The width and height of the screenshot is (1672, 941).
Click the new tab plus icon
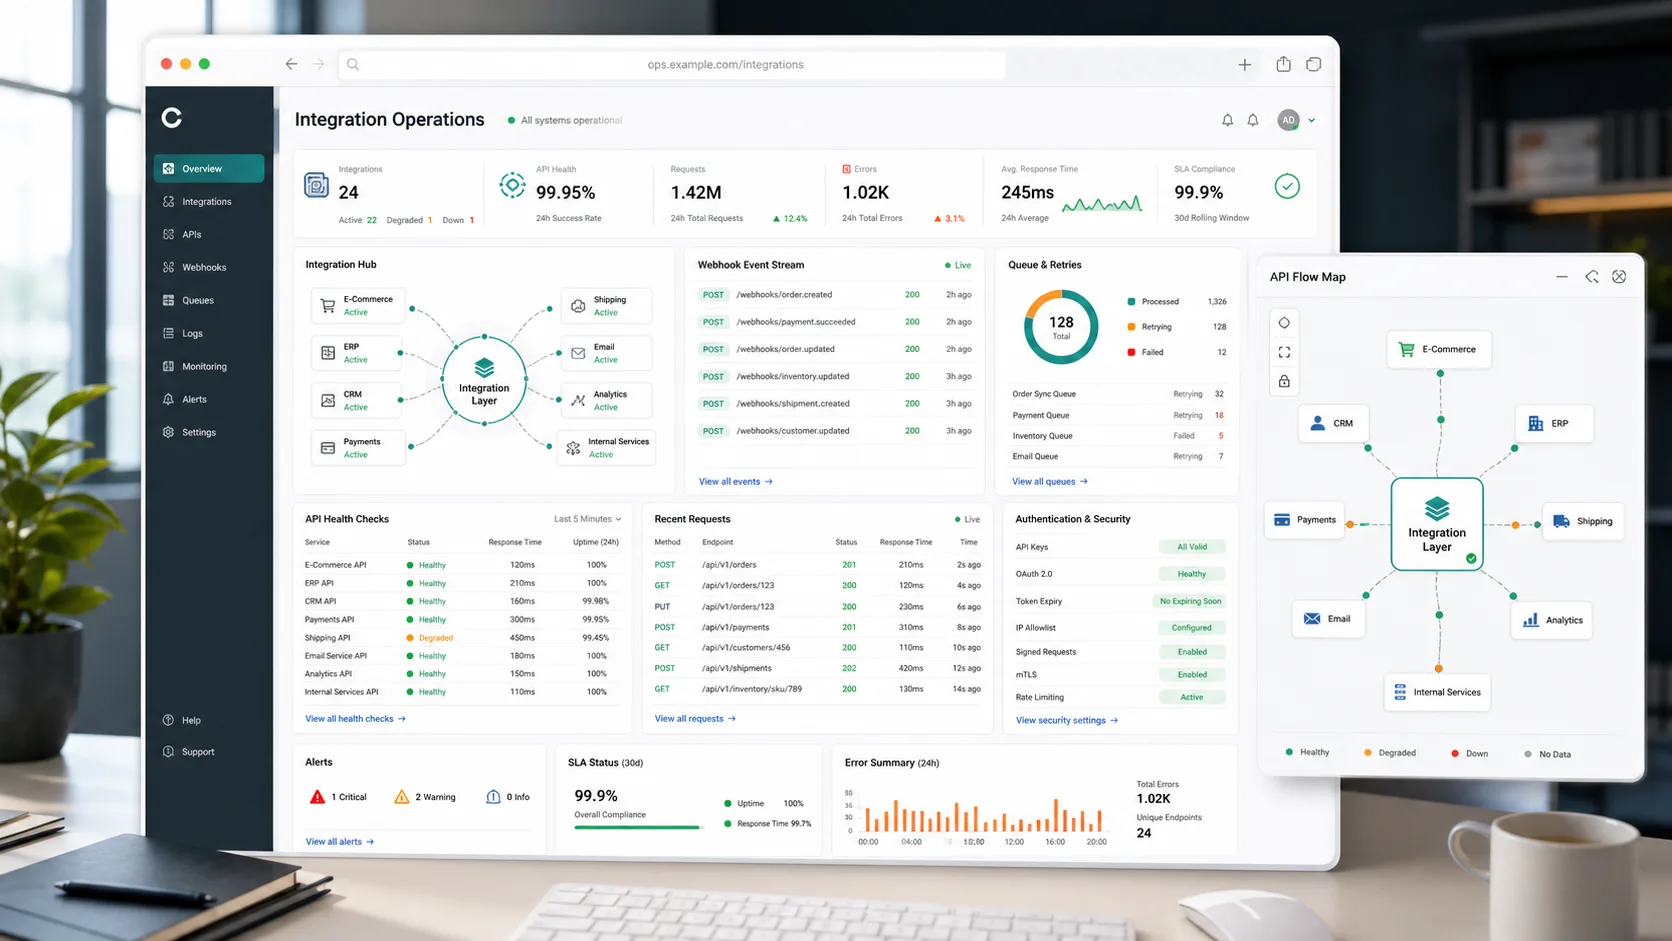tap(1245, 64)
